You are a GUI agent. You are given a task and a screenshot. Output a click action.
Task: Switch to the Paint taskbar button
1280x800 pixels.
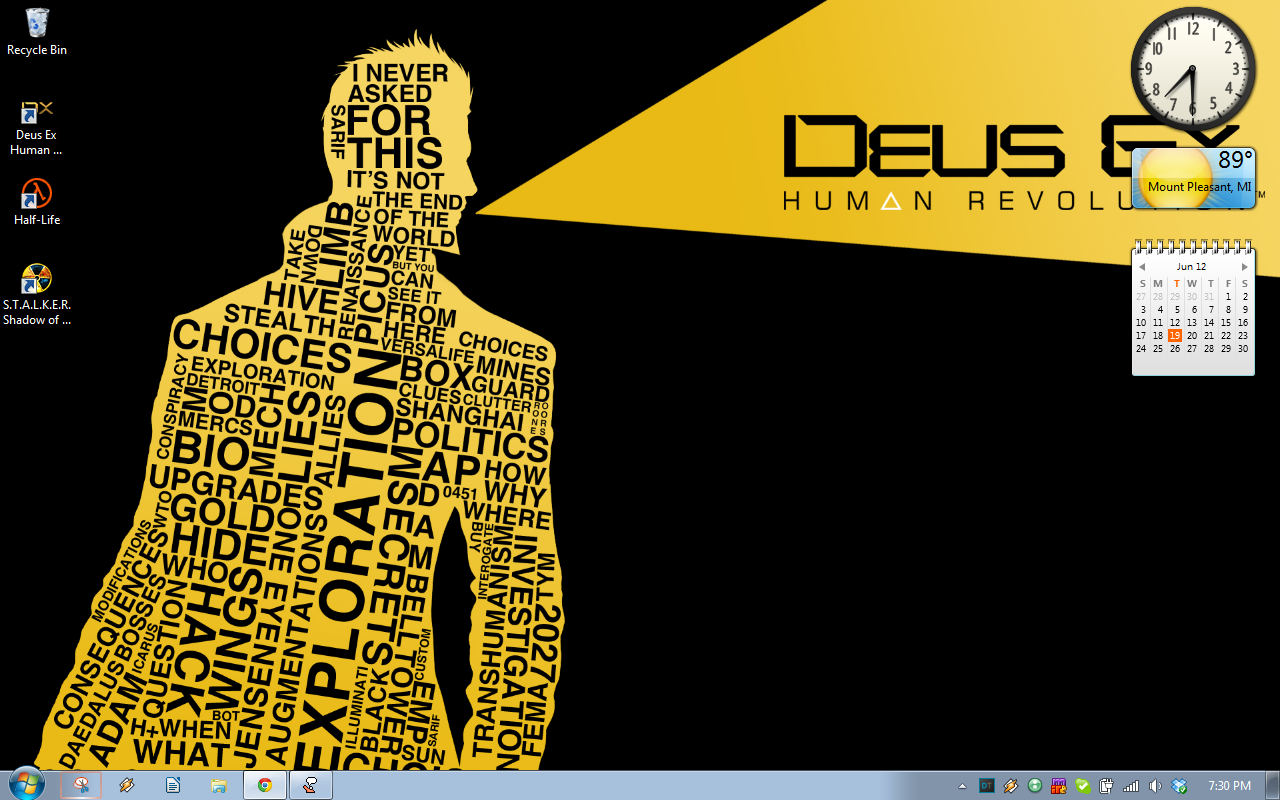[x=311, y=785]
